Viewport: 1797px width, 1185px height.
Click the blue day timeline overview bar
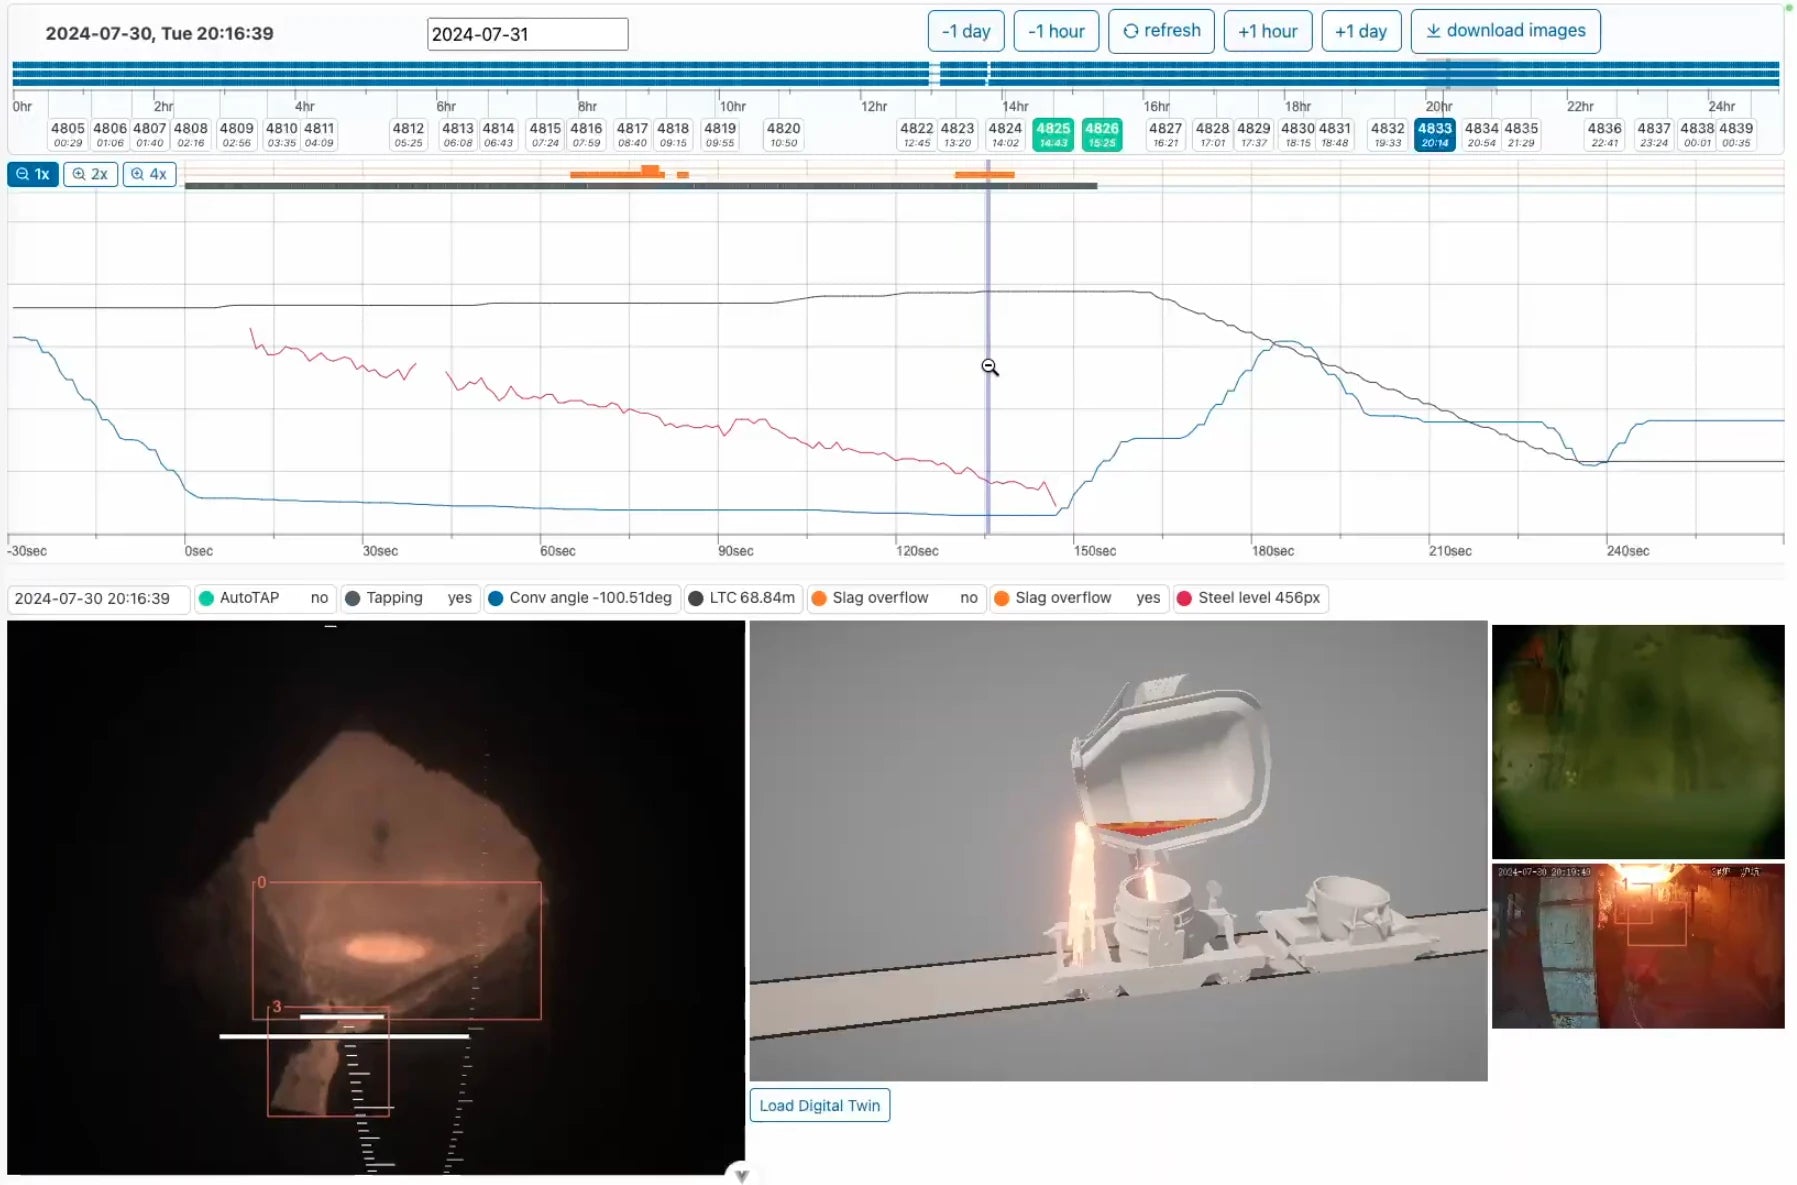coord(895,74)
